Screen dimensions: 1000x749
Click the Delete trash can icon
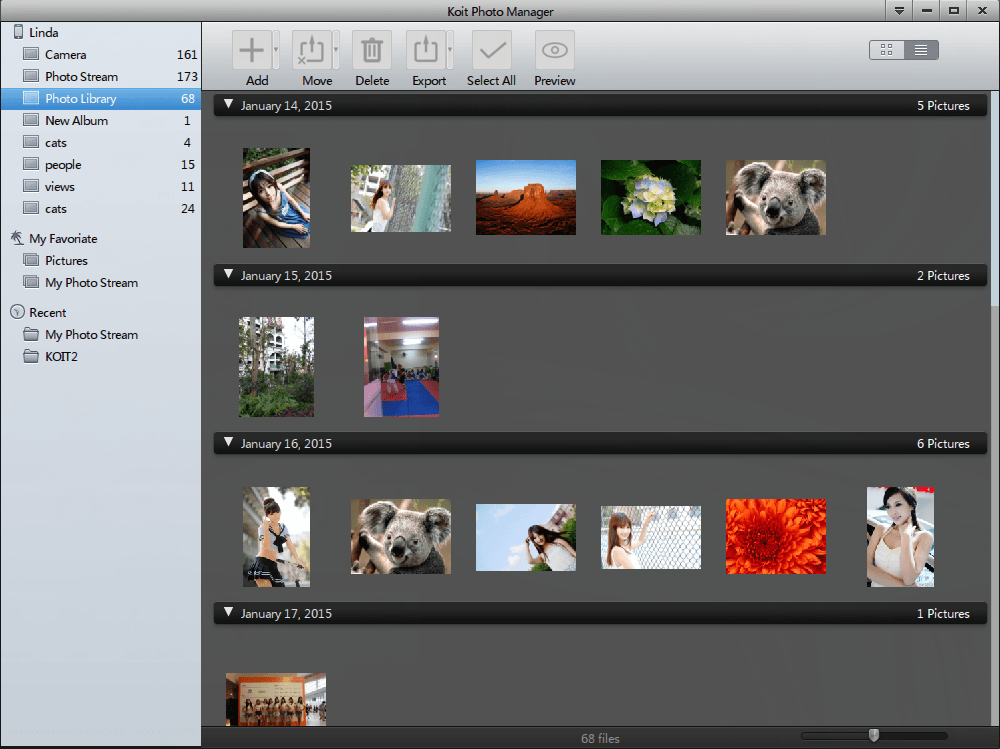tap(372, 50)
